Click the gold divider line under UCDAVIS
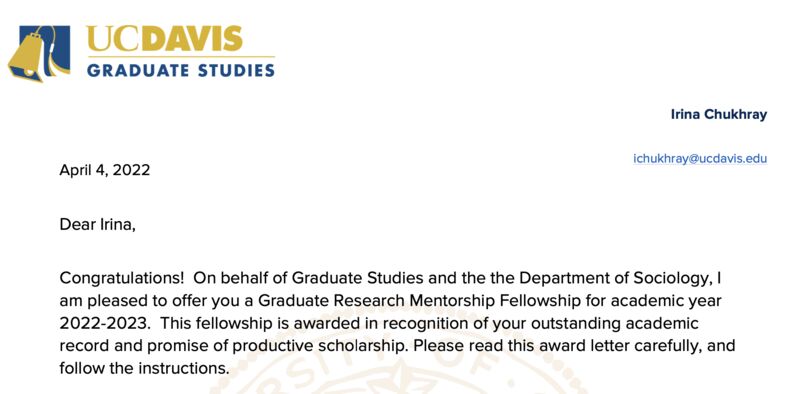The width and height of the screenshot is (800, 394). pos(181,56)
